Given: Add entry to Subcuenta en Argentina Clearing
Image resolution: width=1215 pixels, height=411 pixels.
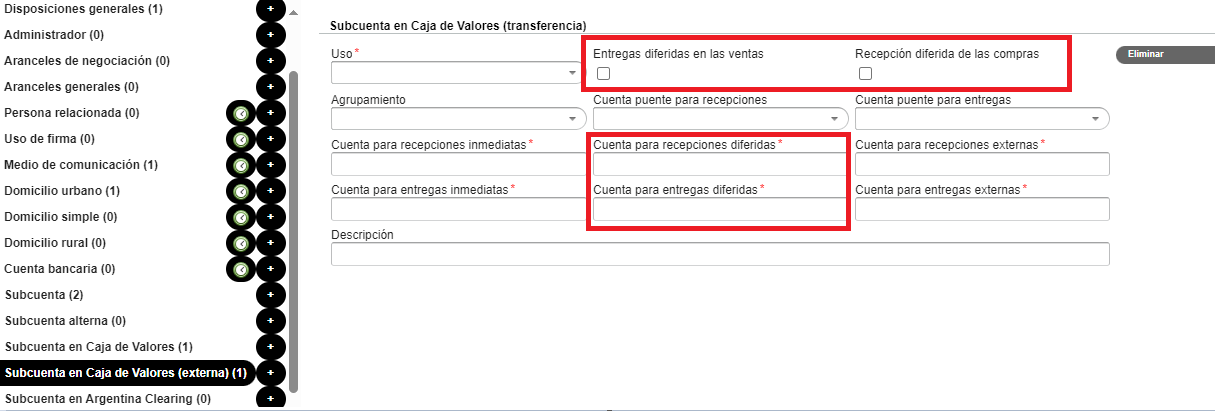Looking at the screenshot, I should pos(270,399).
